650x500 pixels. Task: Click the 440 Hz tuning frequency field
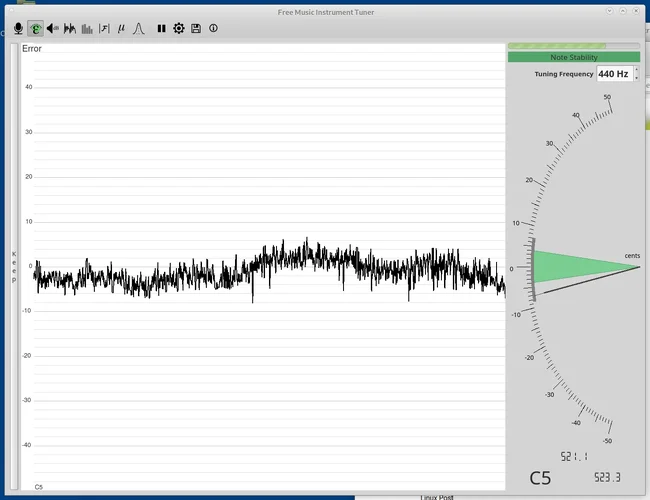[613, 74]
